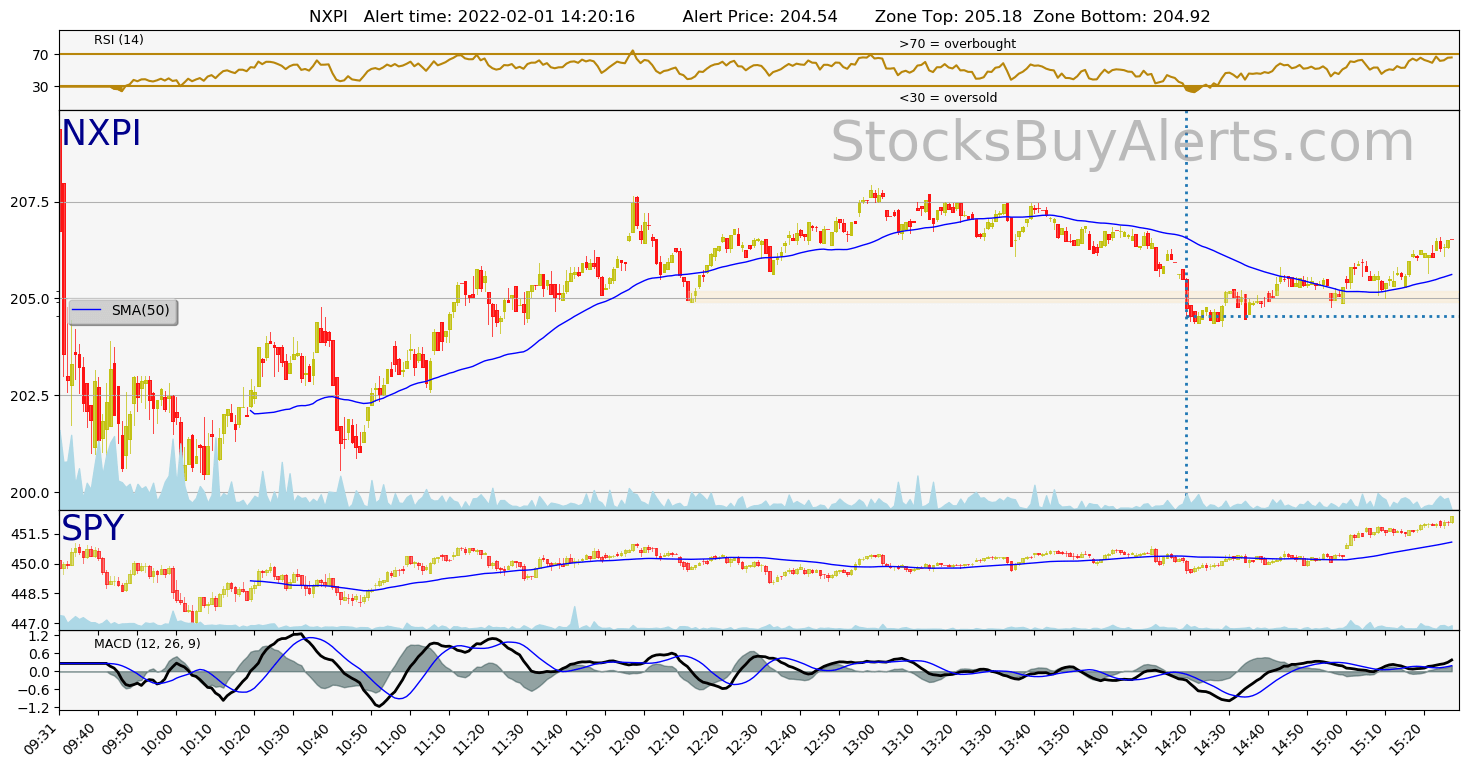Click the MACD axis value 0.0

[x=39, y=672]
